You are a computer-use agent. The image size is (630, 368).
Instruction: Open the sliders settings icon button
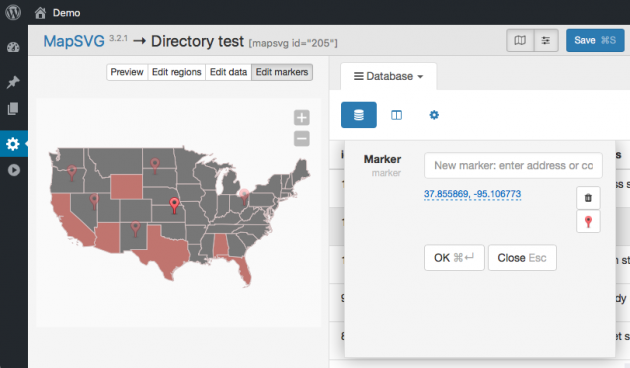coord(546,40)
